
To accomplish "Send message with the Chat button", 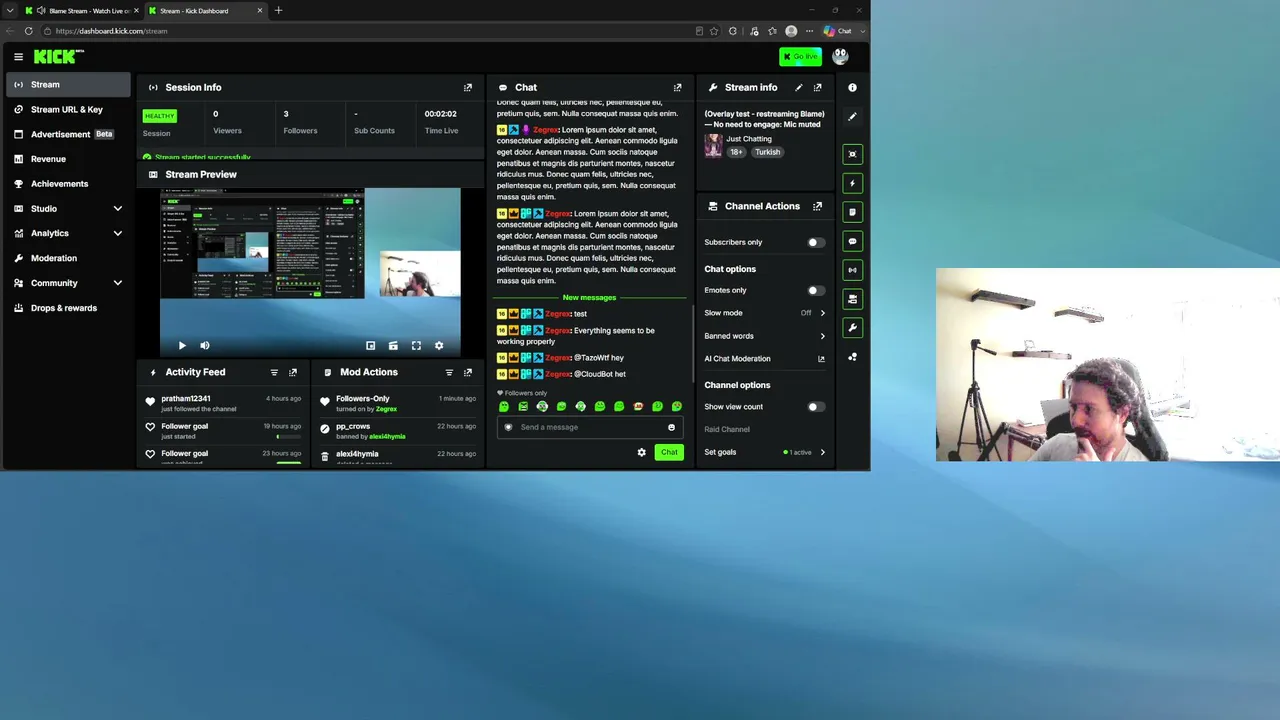I will (x=669, y=452).
